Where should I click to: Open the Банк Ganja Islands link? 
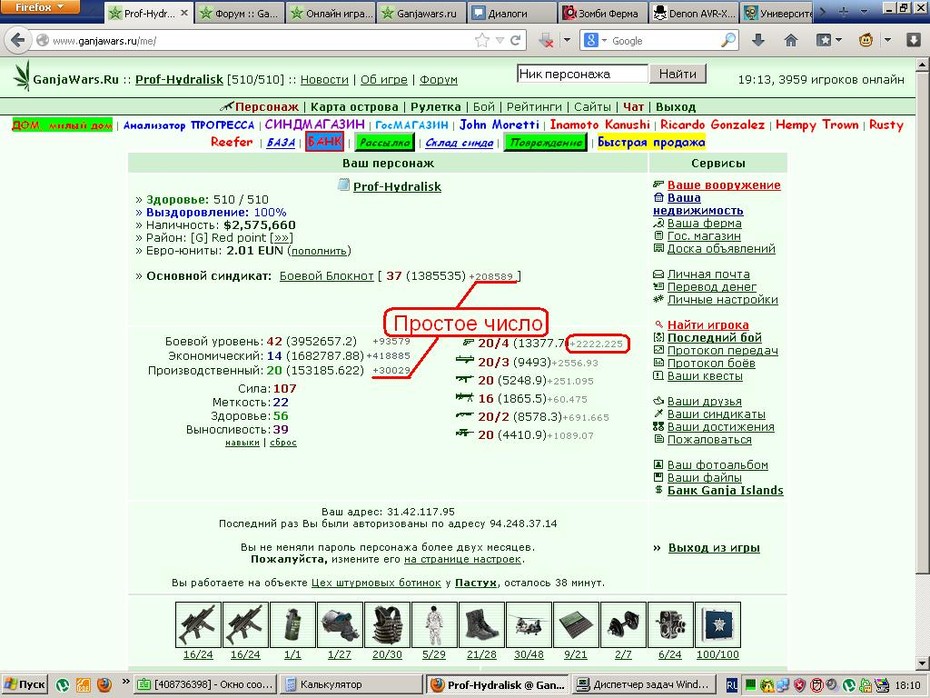[x=725, y=490]
